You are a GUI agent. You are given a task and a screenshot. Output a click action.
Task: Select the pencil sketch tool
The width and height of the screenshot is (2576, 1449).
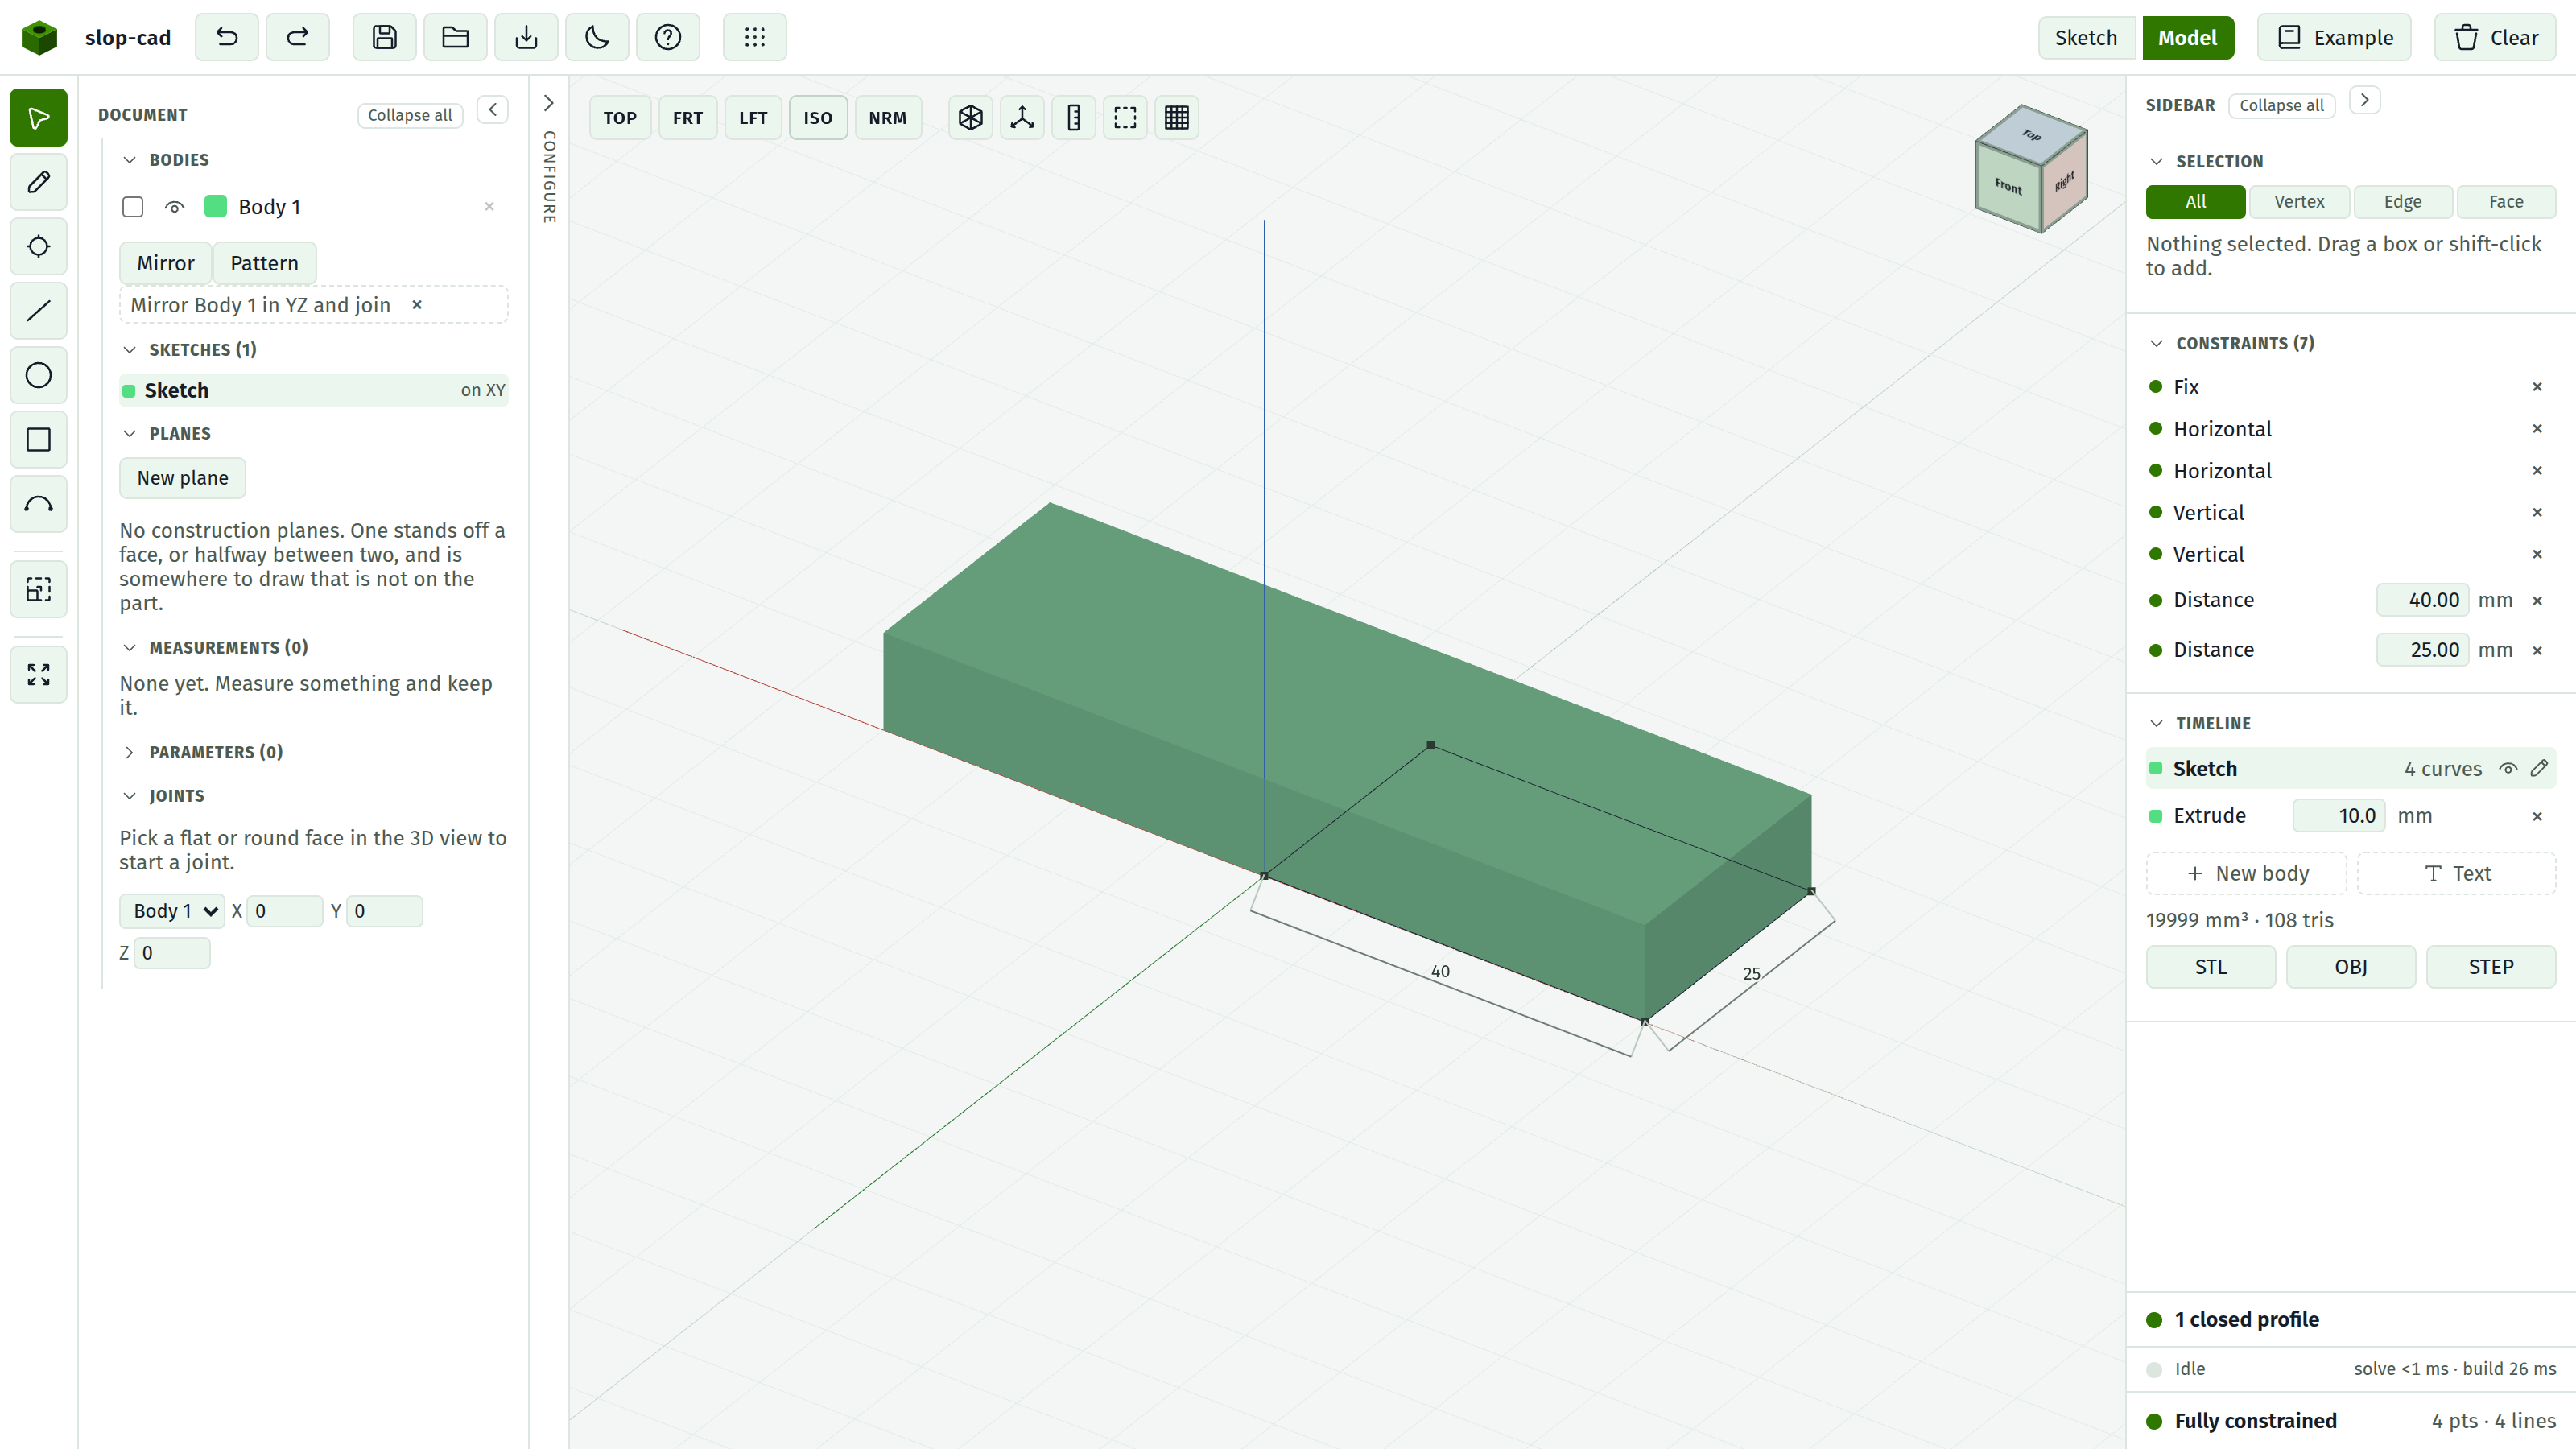tap(38, 182)
